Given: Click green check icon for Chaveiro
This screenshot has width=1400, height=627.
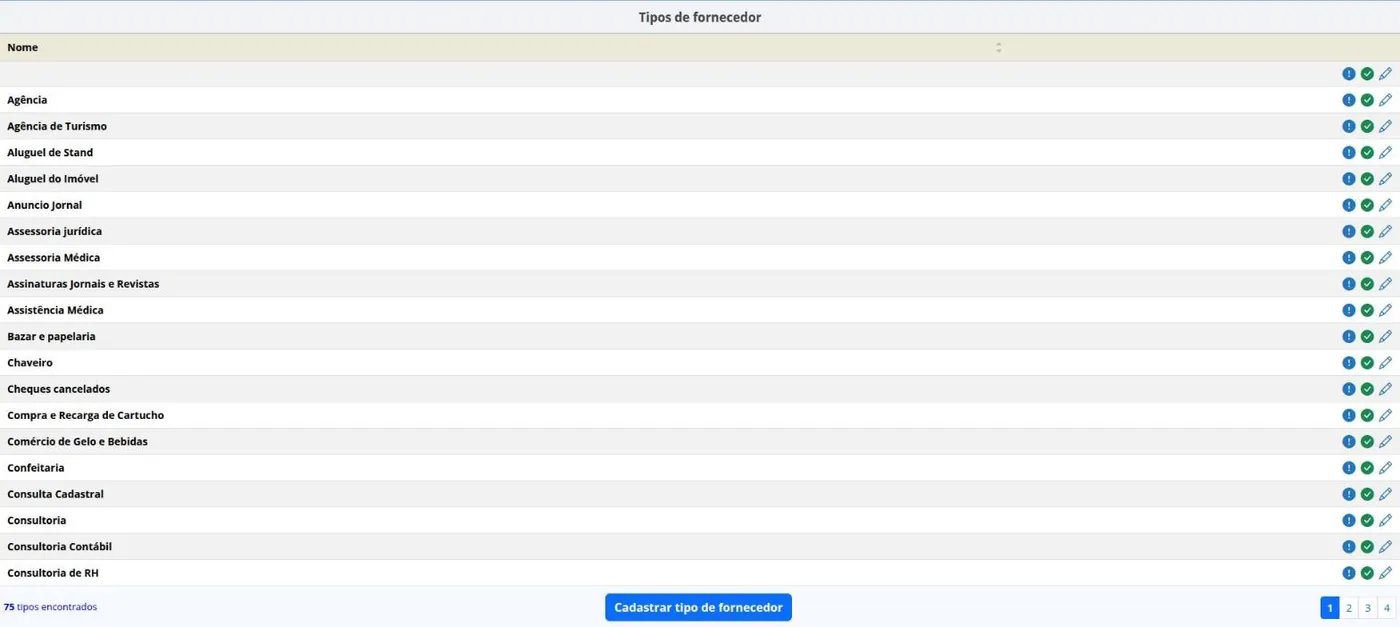Looking at the screenshot, I should tap(1367, 363).
